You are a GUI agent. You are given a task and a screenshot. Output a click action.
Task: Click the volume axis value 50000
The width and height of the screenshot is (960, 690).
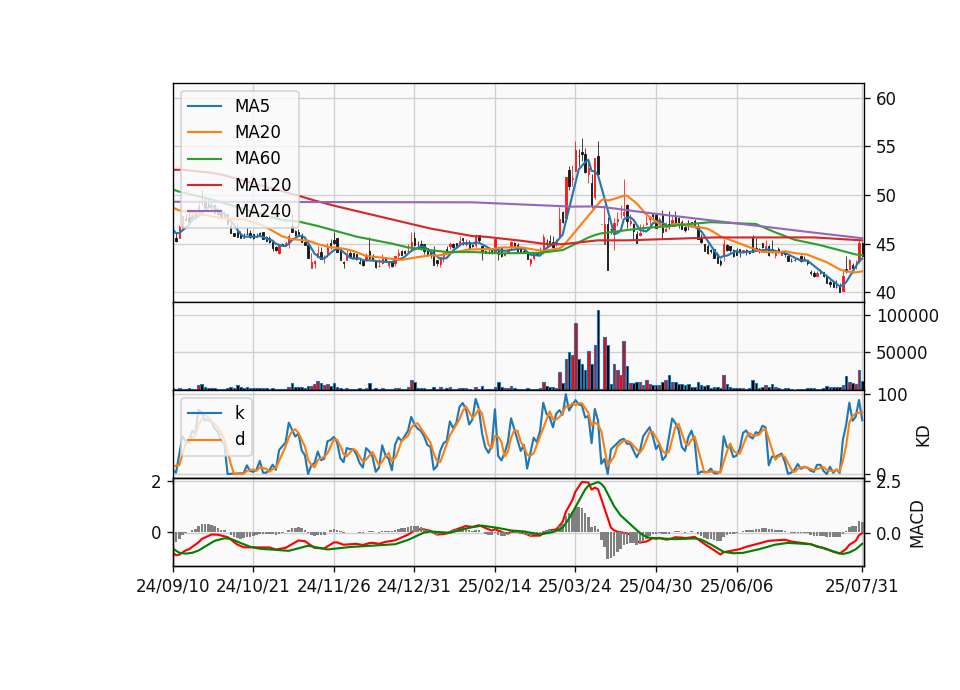point(902,353)
